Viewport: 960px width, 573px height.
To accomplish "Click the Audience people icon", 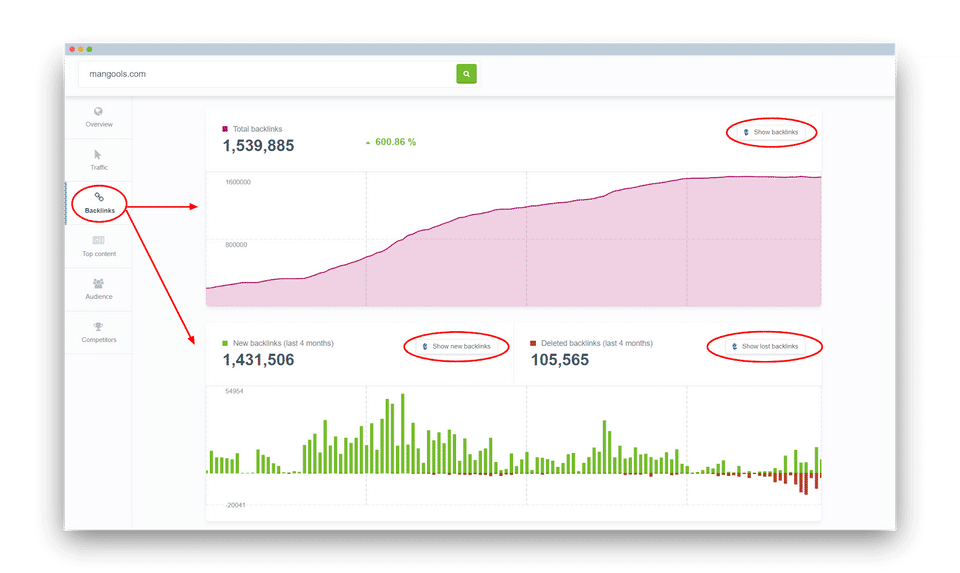I will pyautogui.click(x=98, y=283).
